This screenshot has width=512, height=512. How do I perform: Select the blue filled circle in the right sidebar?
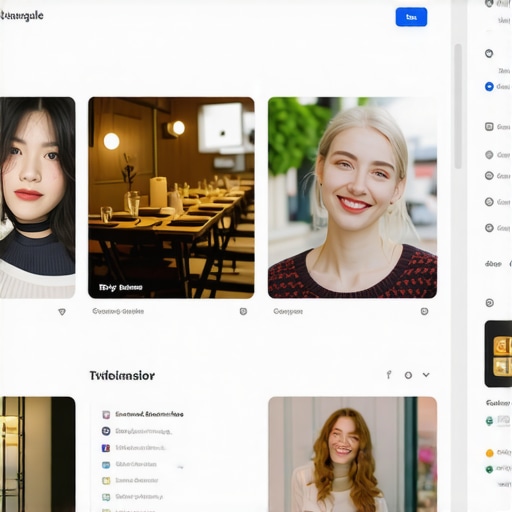tap(489, 87)
